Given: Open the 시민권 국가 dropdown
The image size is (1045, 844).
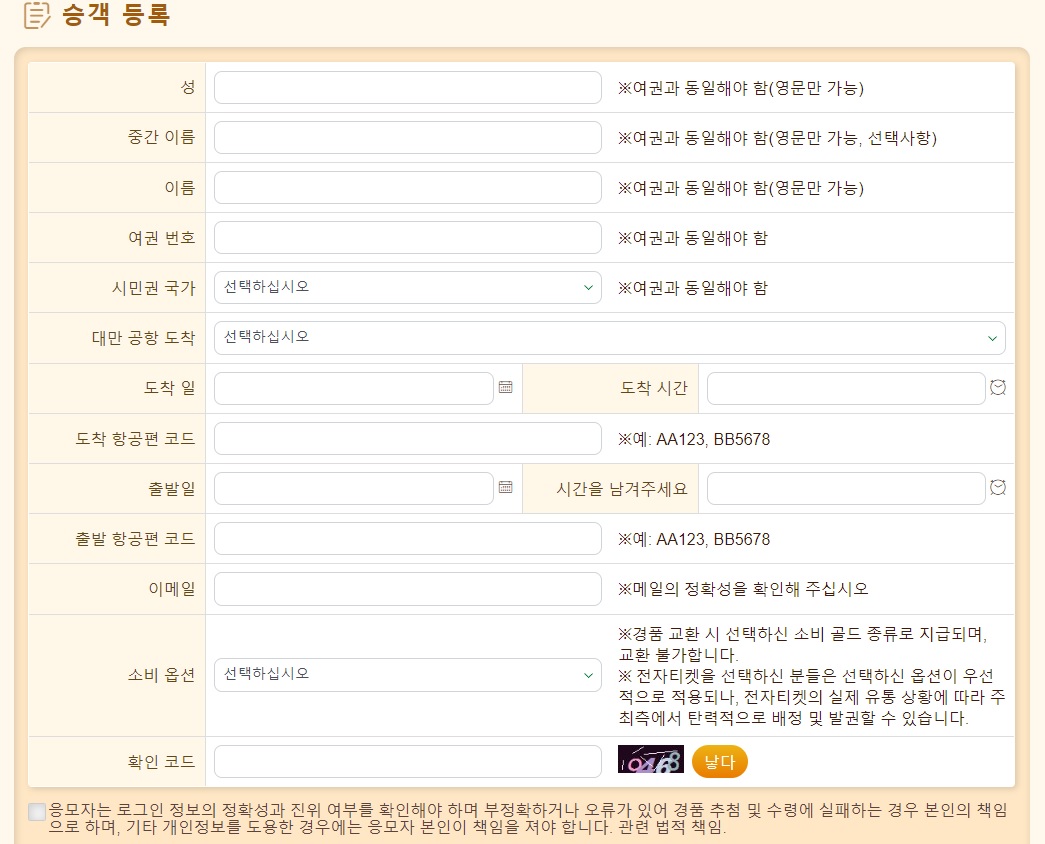Looking at the screenshot, I should 408,287.
